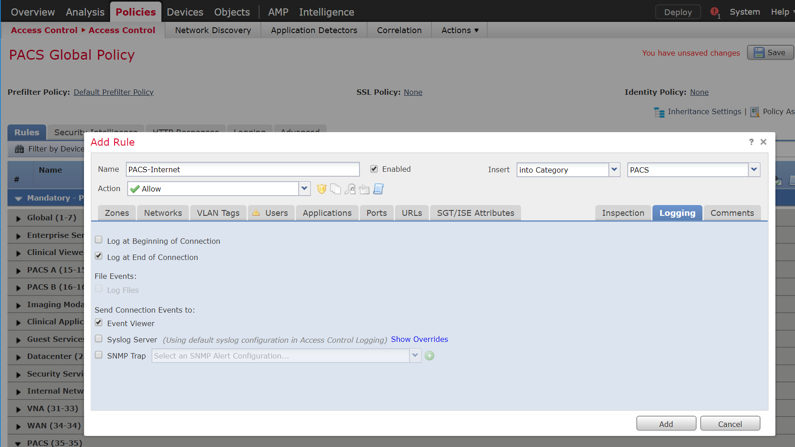The height and width of the screenshot is (447, 795).
Task: Click the logging scroll icon beside Action
Action: click(x=378, y=189)
